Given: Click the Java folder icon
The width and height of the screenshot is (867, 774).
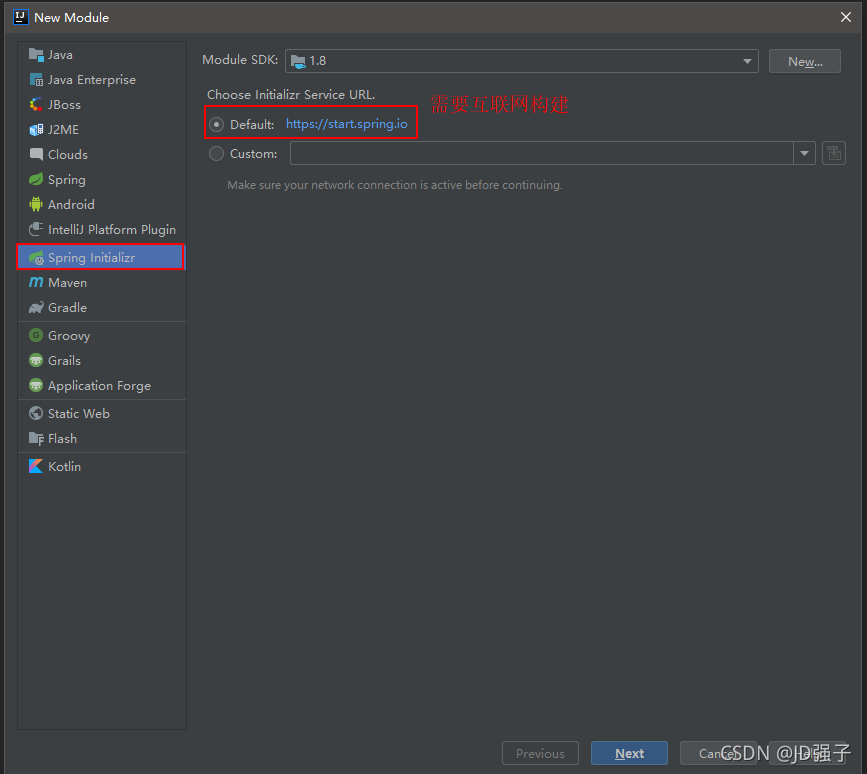Looking at the screenshot, I should pos(36,55).
